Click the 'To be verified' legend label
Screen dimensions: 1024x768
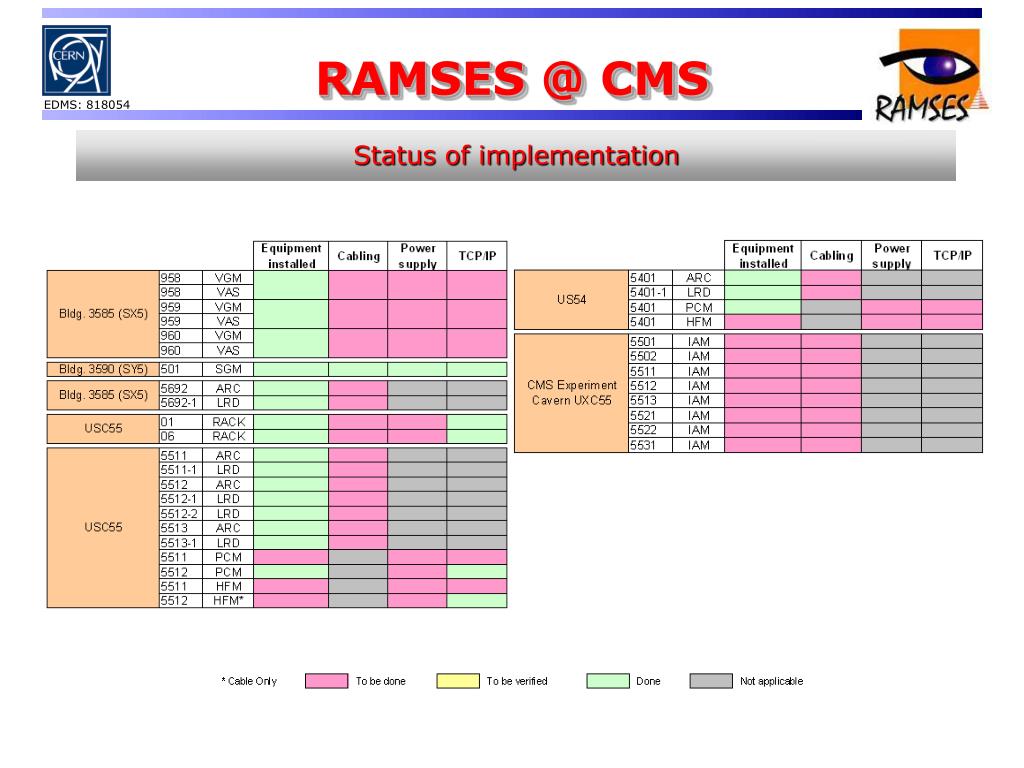point(517,681)
